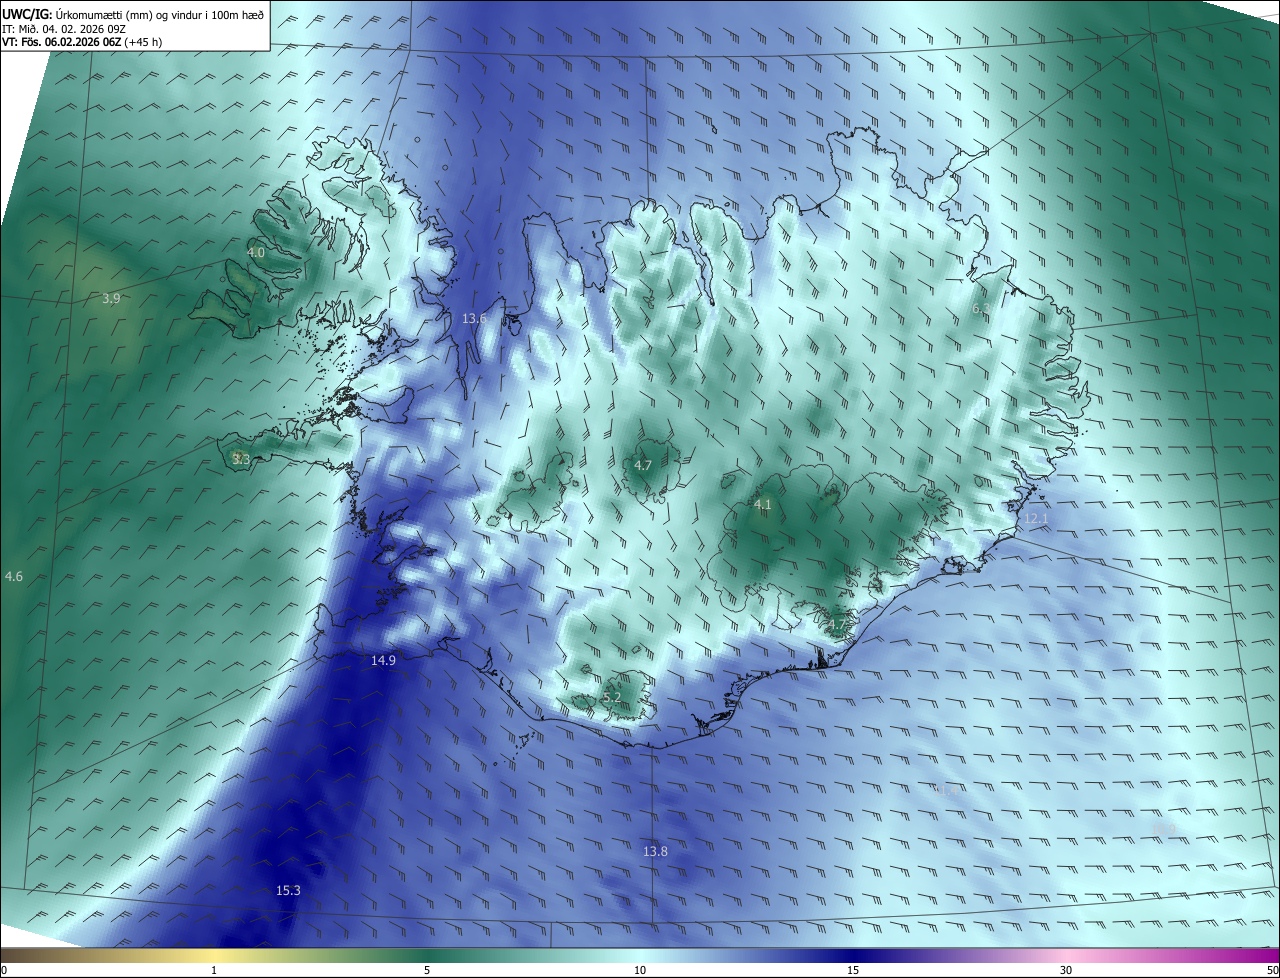Click the '5' tick on the colour scale
The image size is (1280, 978).
click(x=427, y=970)
